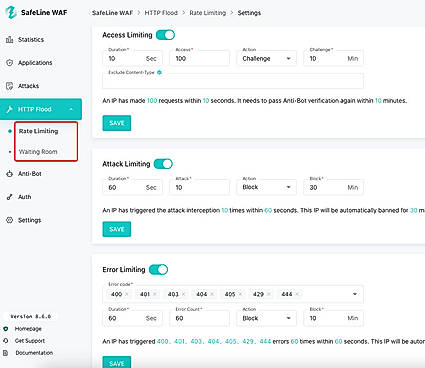Click the SafeLine WAF logo icon
Viewport: 425px width, 368px height.
tap(11, 12)
